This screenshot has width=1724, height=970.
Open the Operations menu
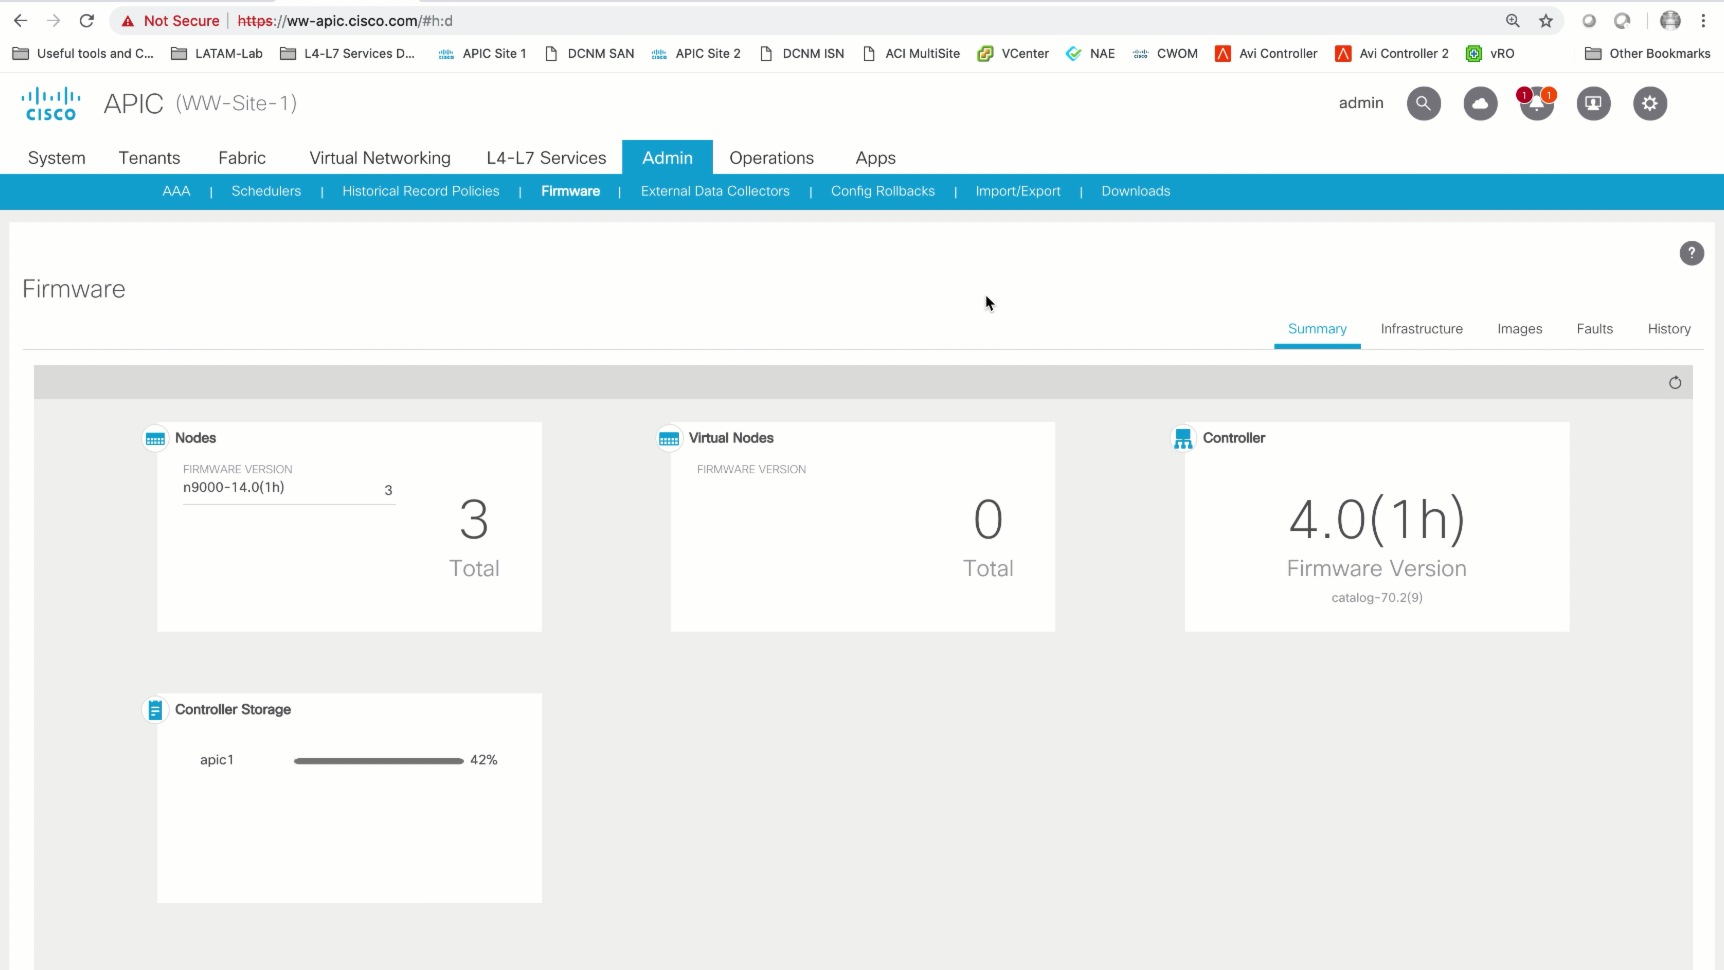click(x=771, y=157)
